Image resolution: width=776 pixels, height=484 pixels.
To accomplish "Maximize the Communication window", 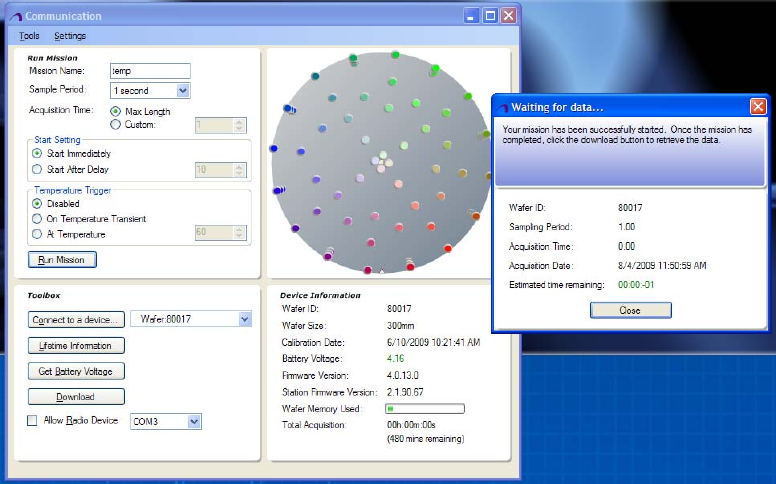I will [x=490, y=16].
